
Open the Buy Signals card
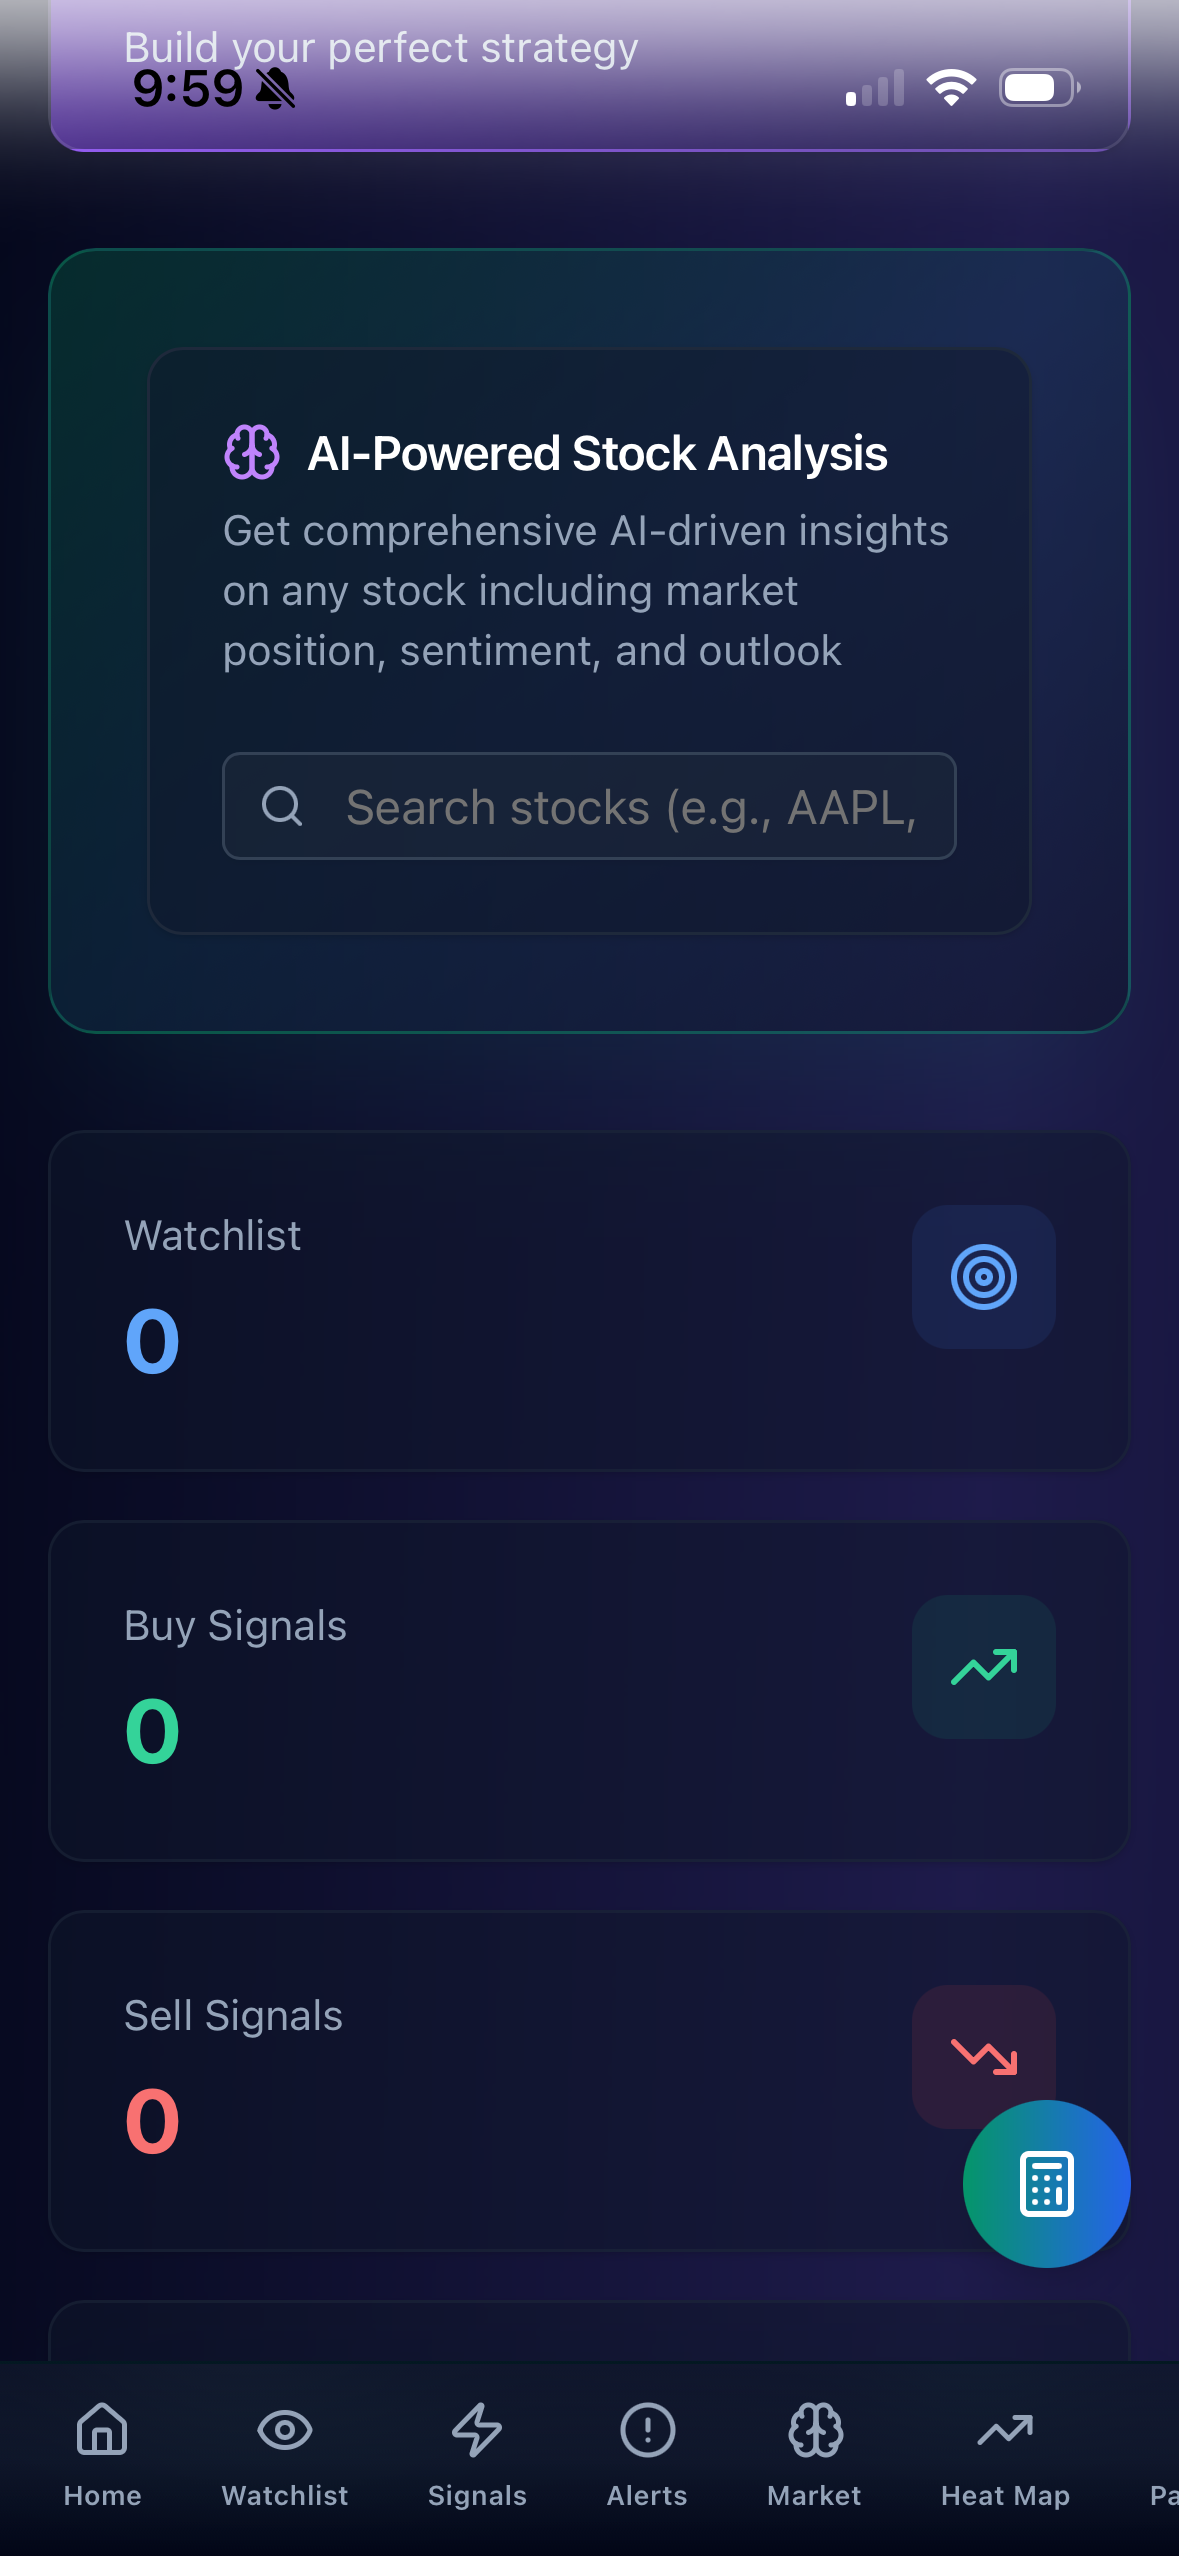pos(589,1690)
